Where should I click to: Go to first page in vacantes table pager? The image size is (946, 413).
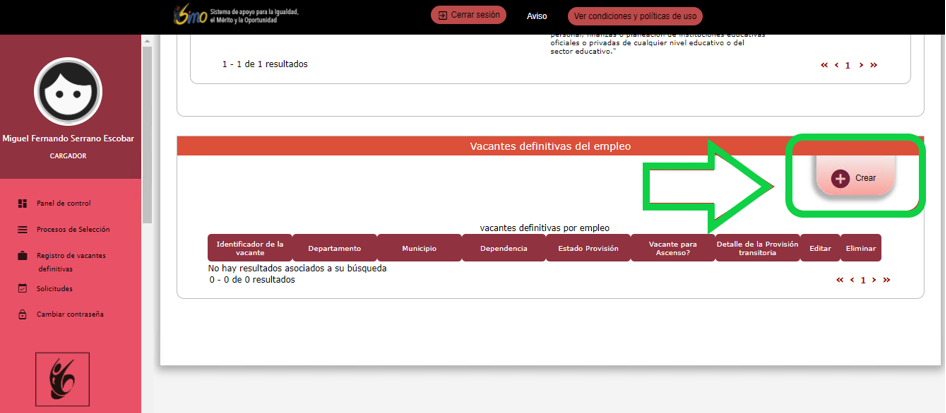(x=839, y=280)
